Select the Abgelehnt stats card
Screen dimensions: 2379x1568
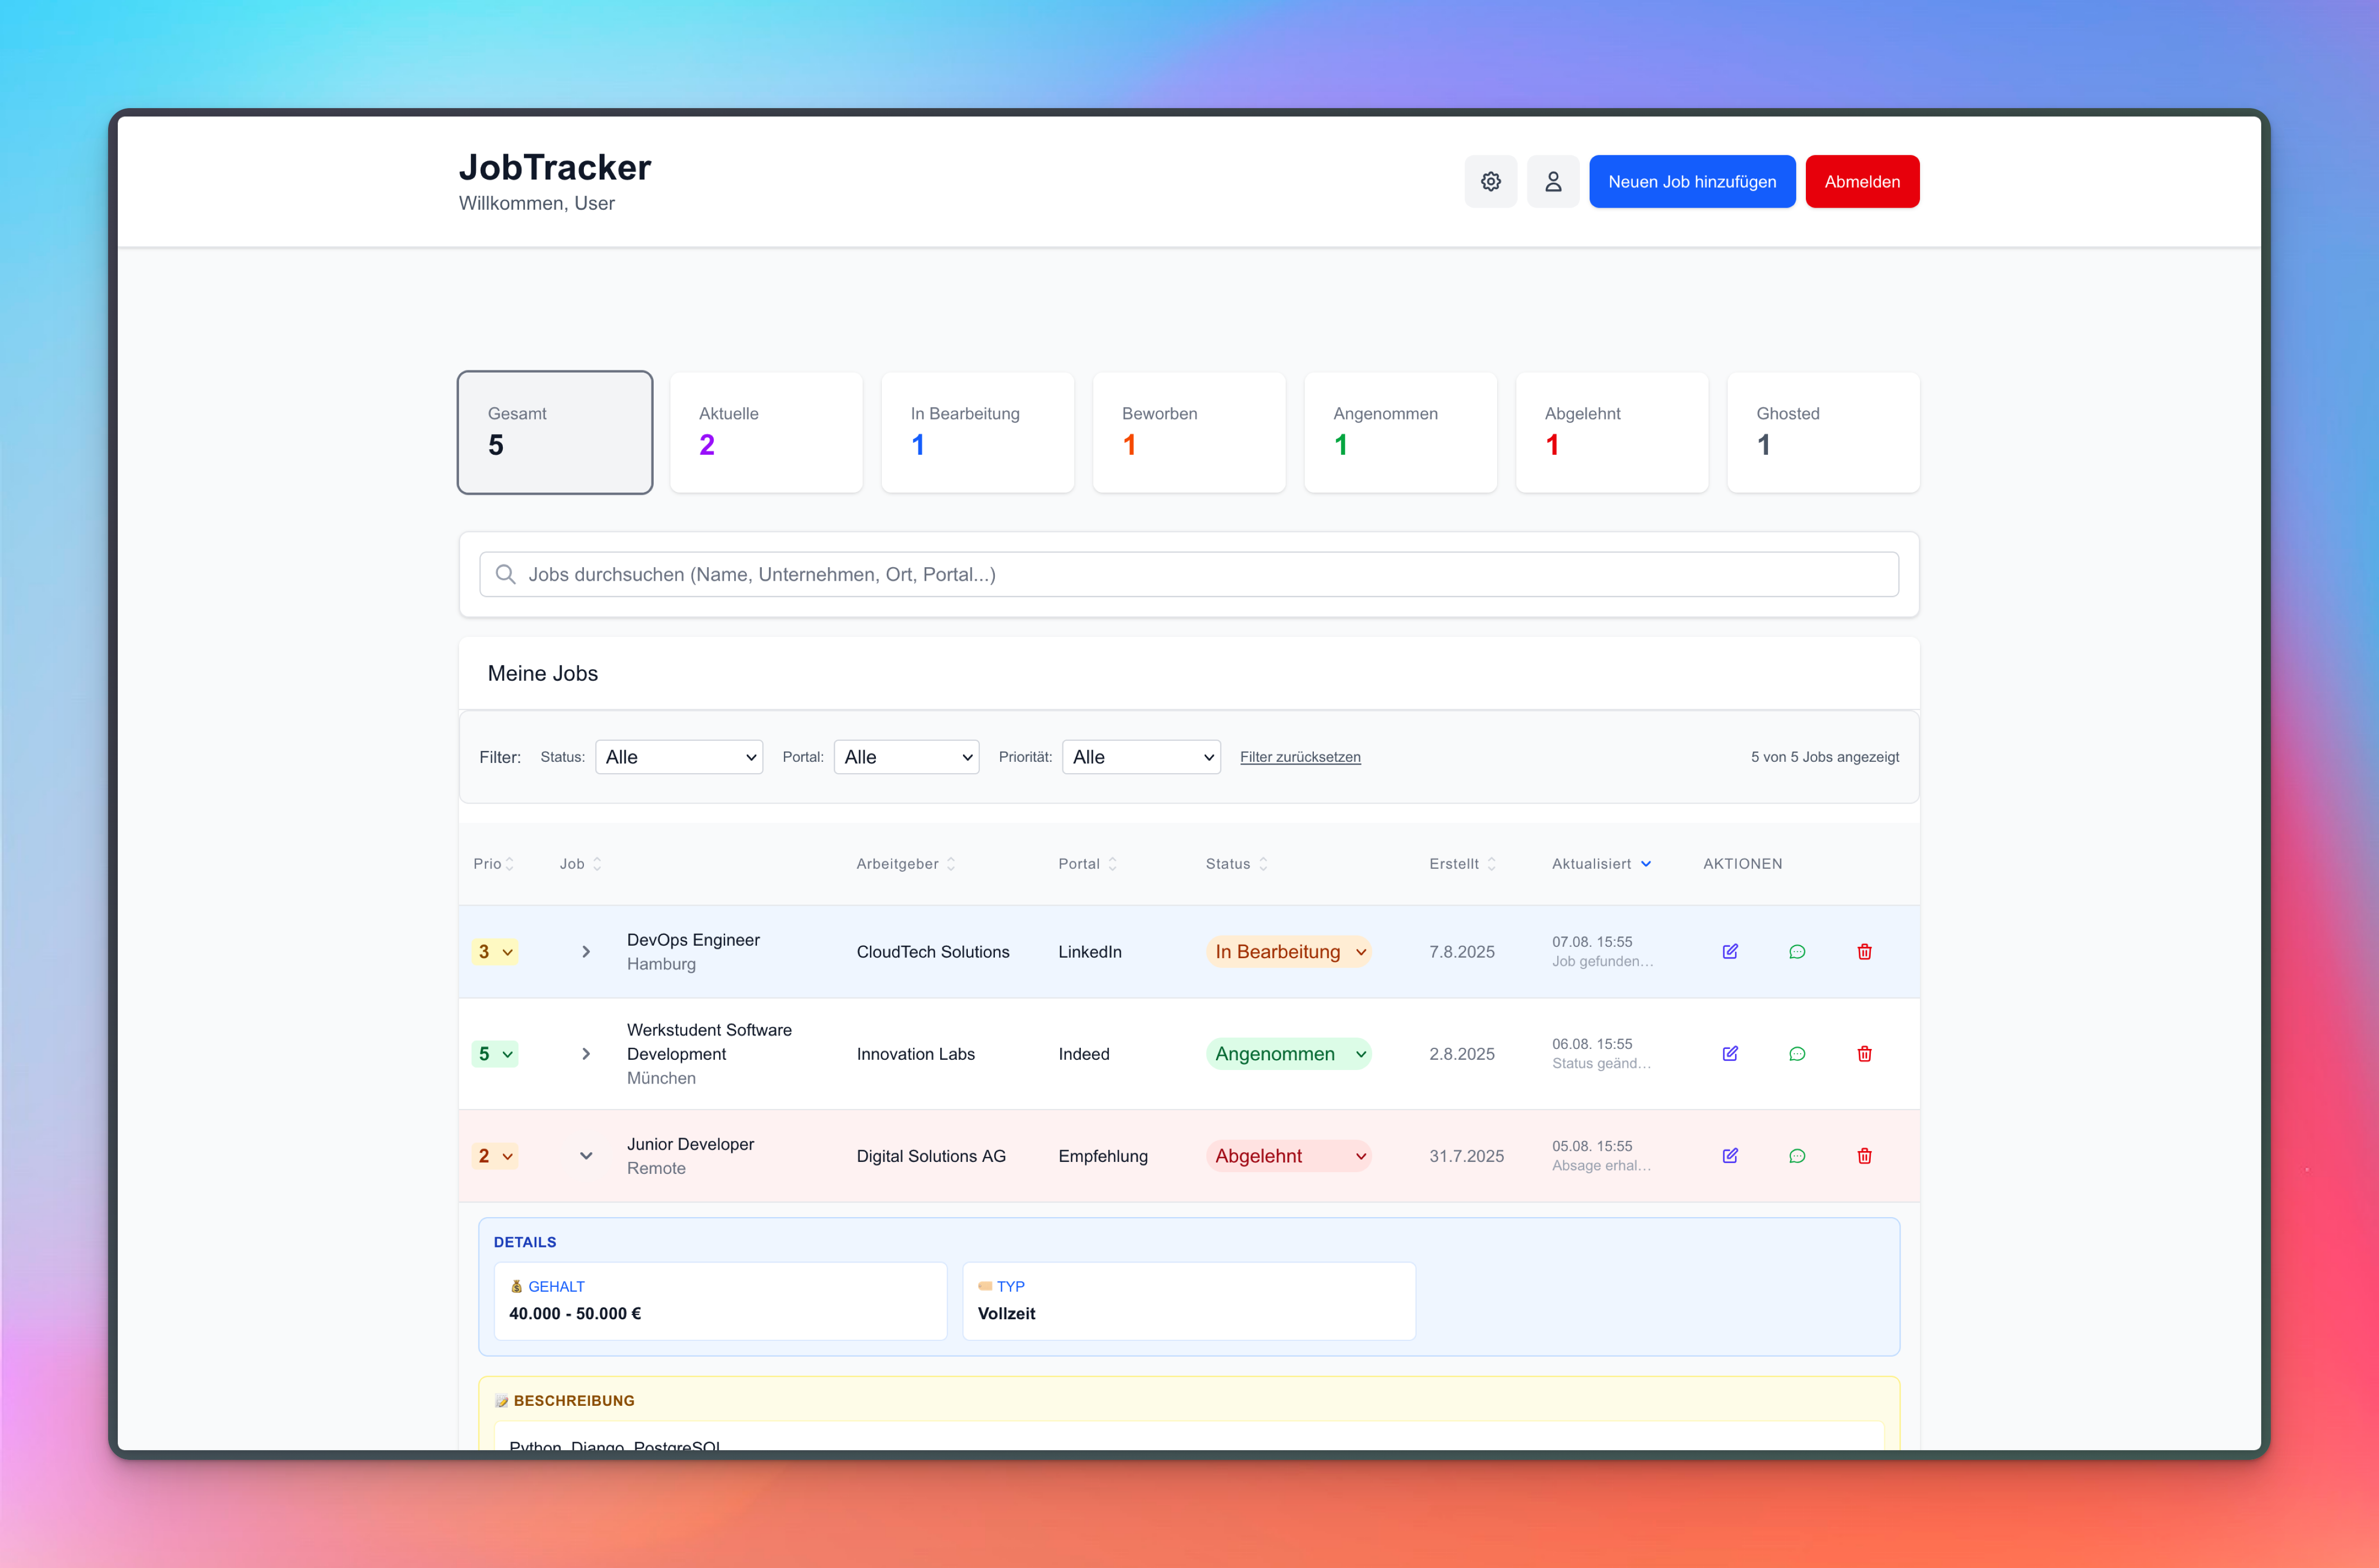1611,432
